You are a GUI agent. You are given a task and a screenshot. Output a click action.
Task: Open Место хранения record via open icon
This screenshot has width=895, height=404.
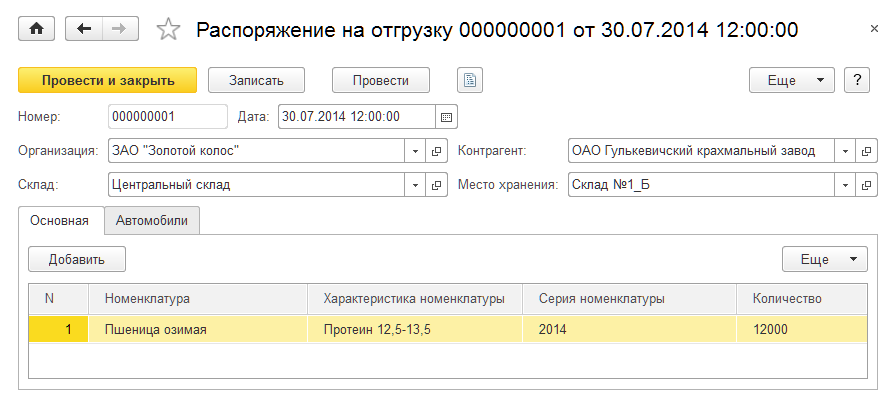[x=866, y=185]
